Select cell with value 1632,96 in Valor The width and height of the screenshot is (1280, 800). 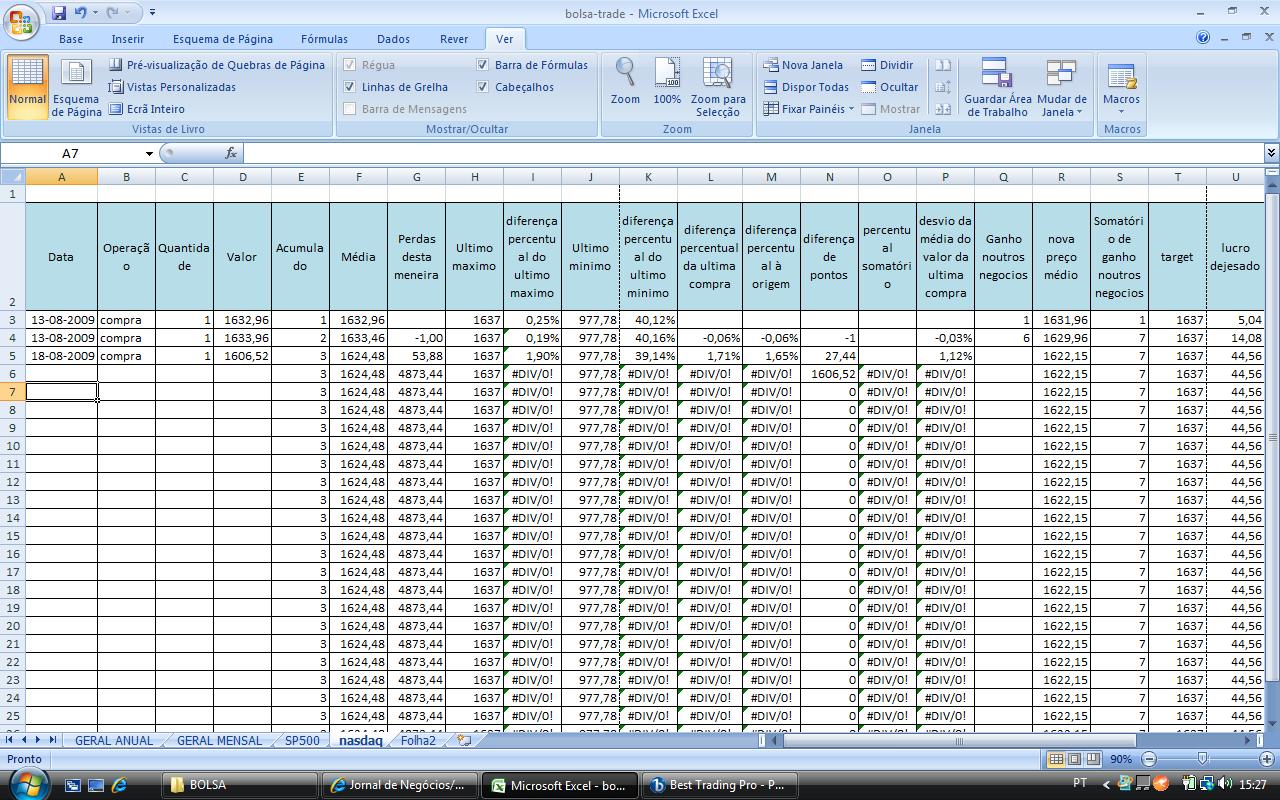point(242,320)
